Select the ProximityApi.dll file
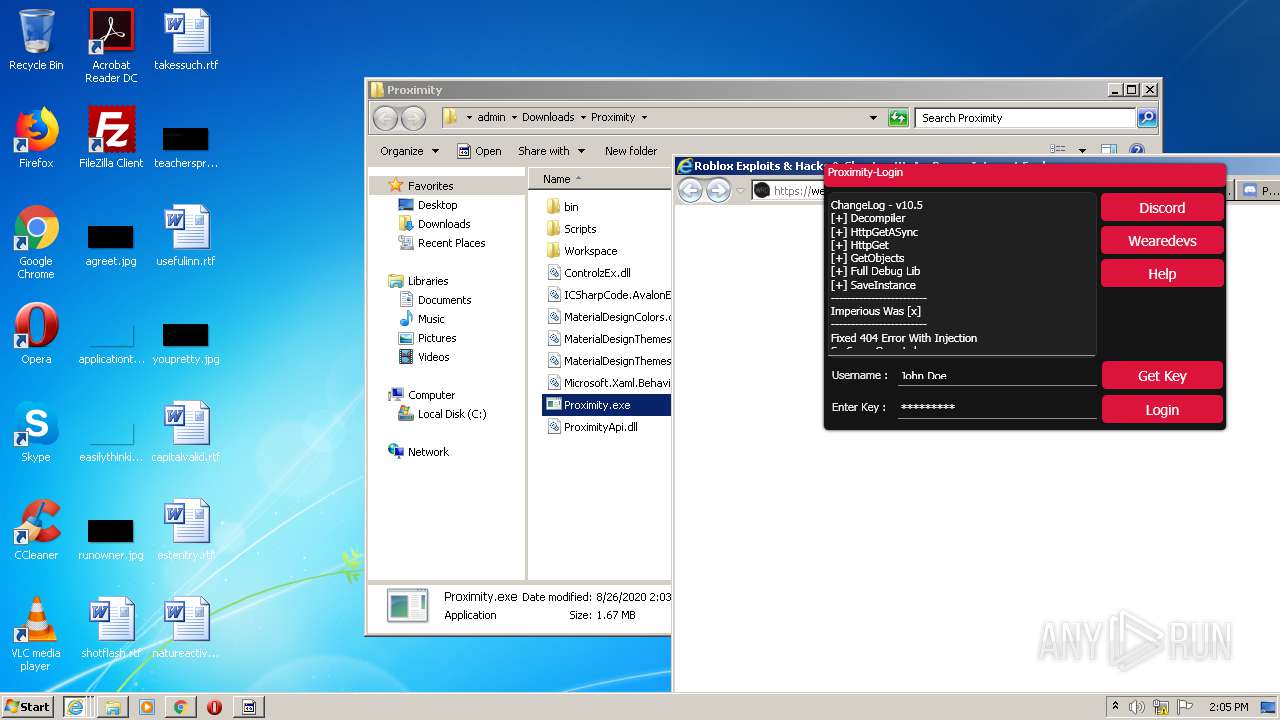 (x=600, y=427)
